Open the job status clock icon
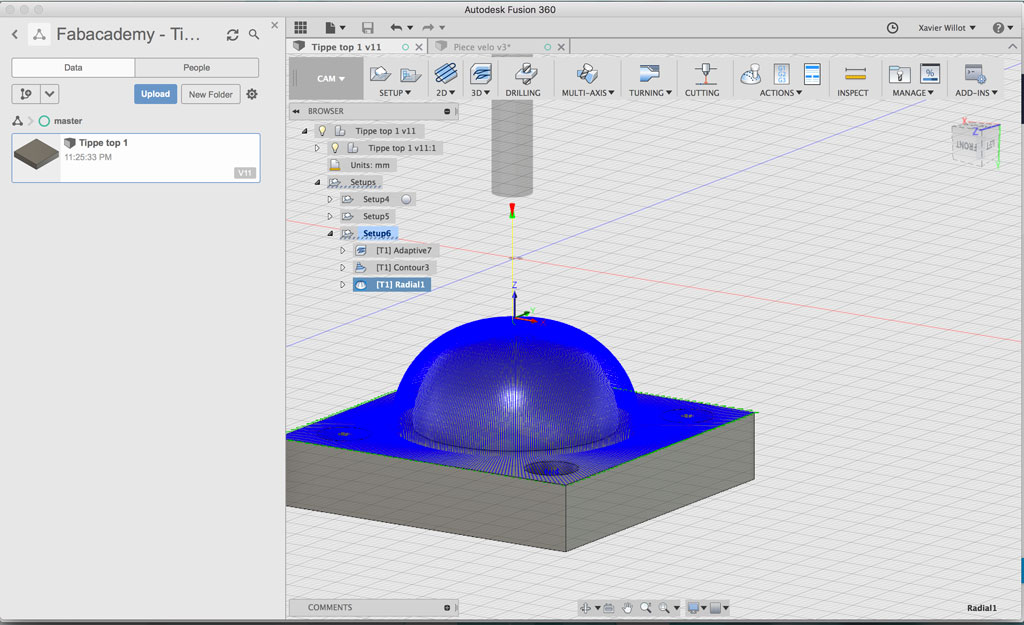 tap(892, 27)
